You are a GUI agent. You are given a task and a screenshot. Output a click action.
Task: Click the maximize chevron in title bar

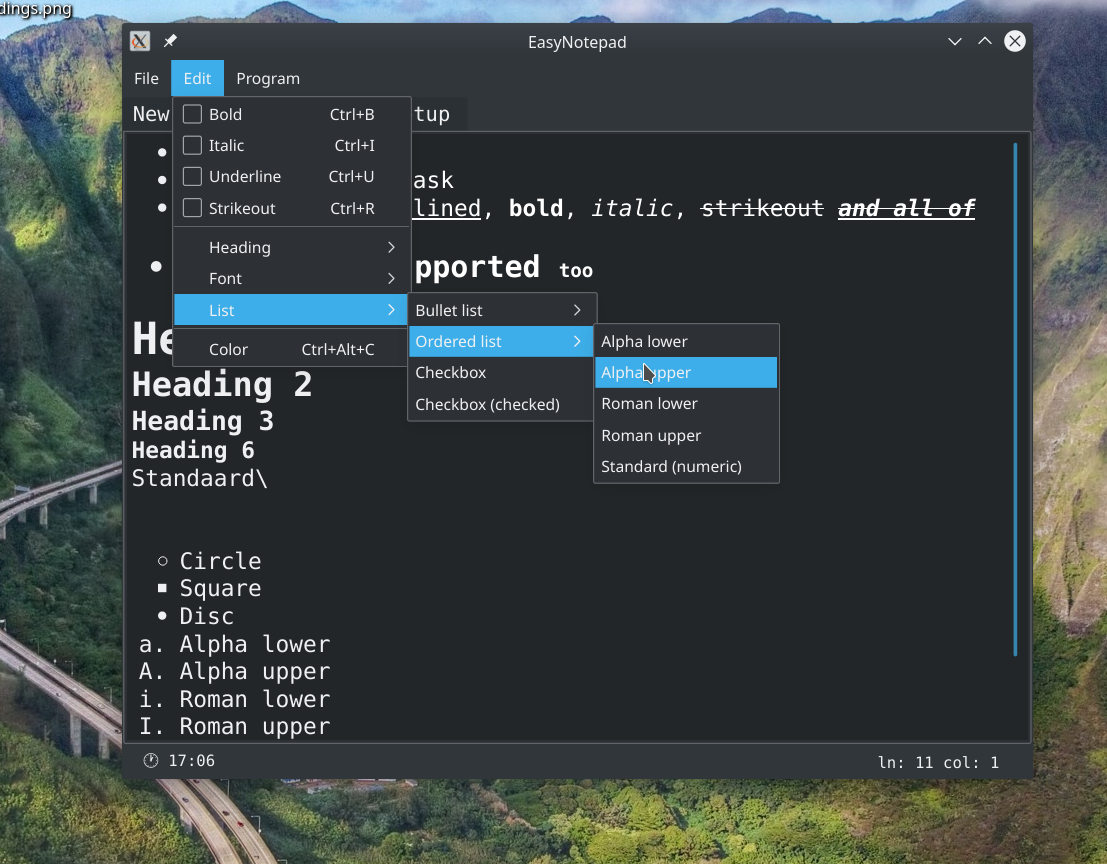coord(985,41)
